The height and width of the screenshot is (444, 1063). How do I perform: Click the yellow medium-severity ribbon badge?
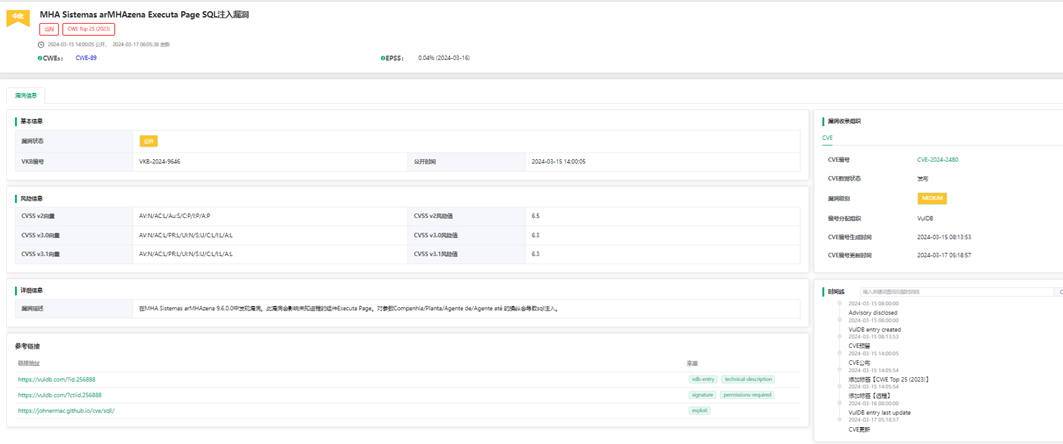click(18, 17)
